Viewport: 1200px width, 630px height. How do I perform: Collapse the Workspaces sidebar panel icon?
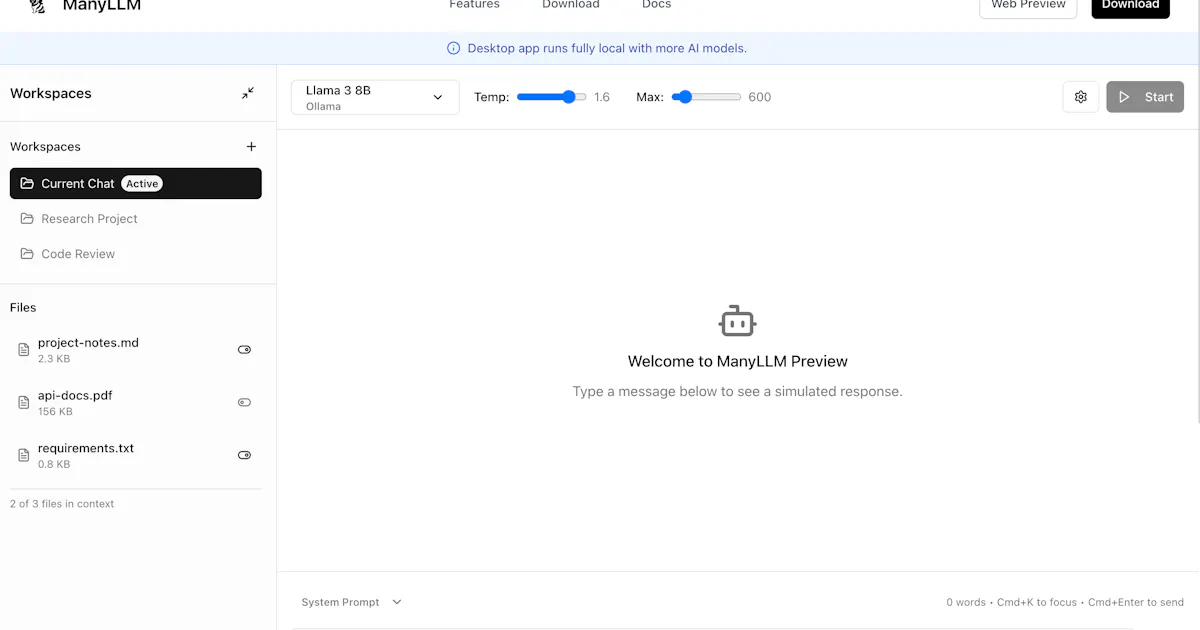click(x=248, y=93)
